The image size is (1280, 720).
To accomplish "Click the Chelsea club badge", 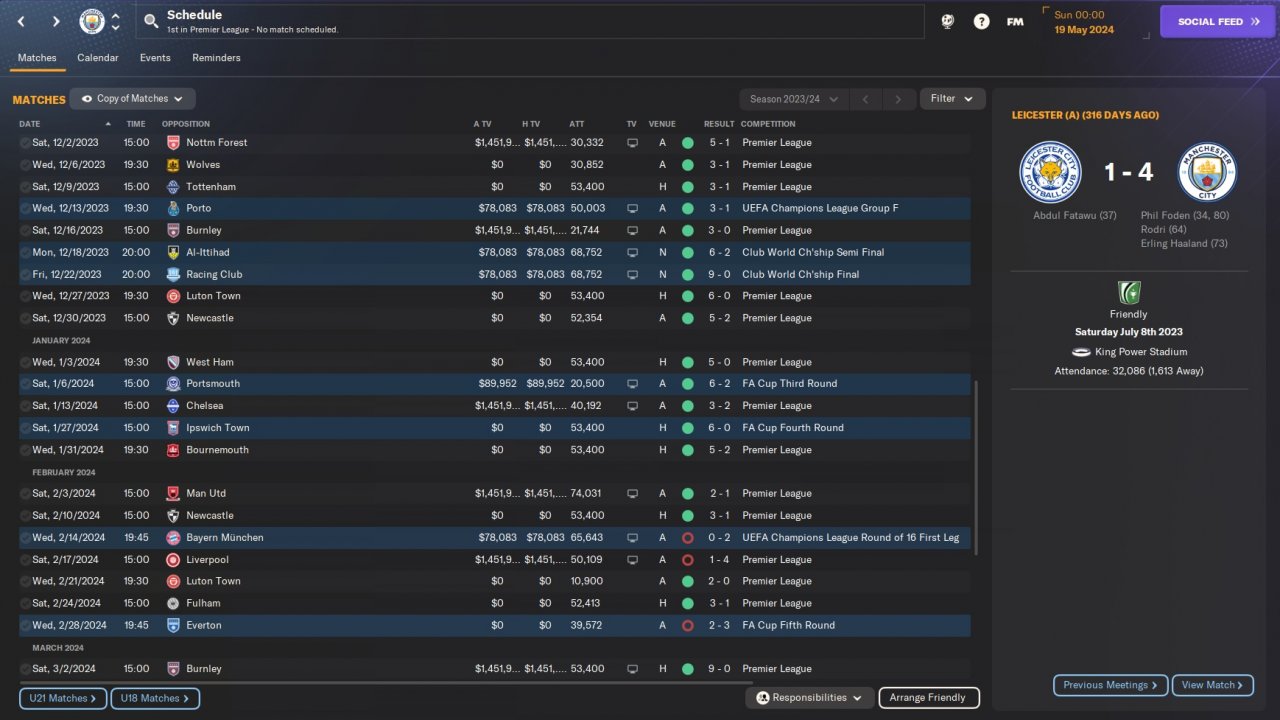I will coord(173,406).
